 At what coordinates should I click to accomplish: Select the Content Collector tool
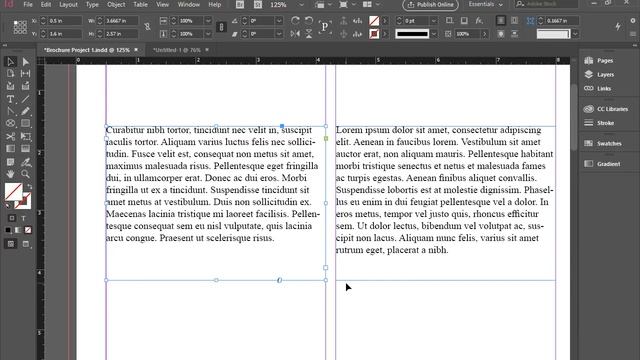point(10,86)
